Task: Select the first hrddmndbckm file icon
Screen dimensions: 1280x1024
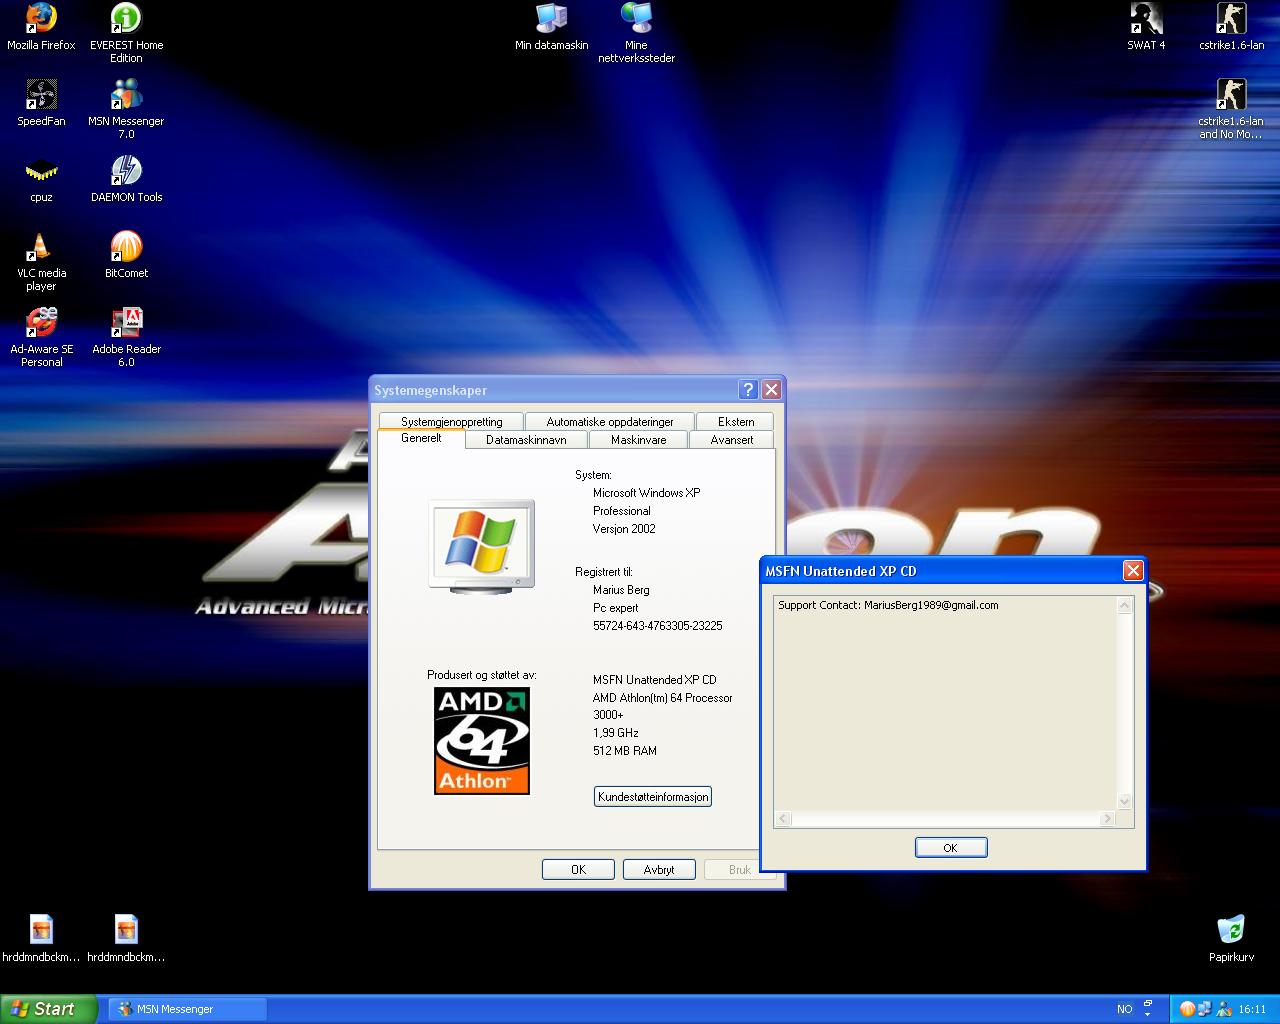Action: (x=41, y=938)
